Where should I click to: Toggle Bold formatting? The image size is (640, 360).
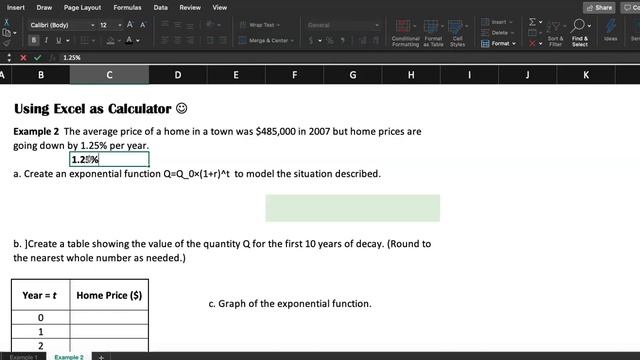click(x=34, y=40)
